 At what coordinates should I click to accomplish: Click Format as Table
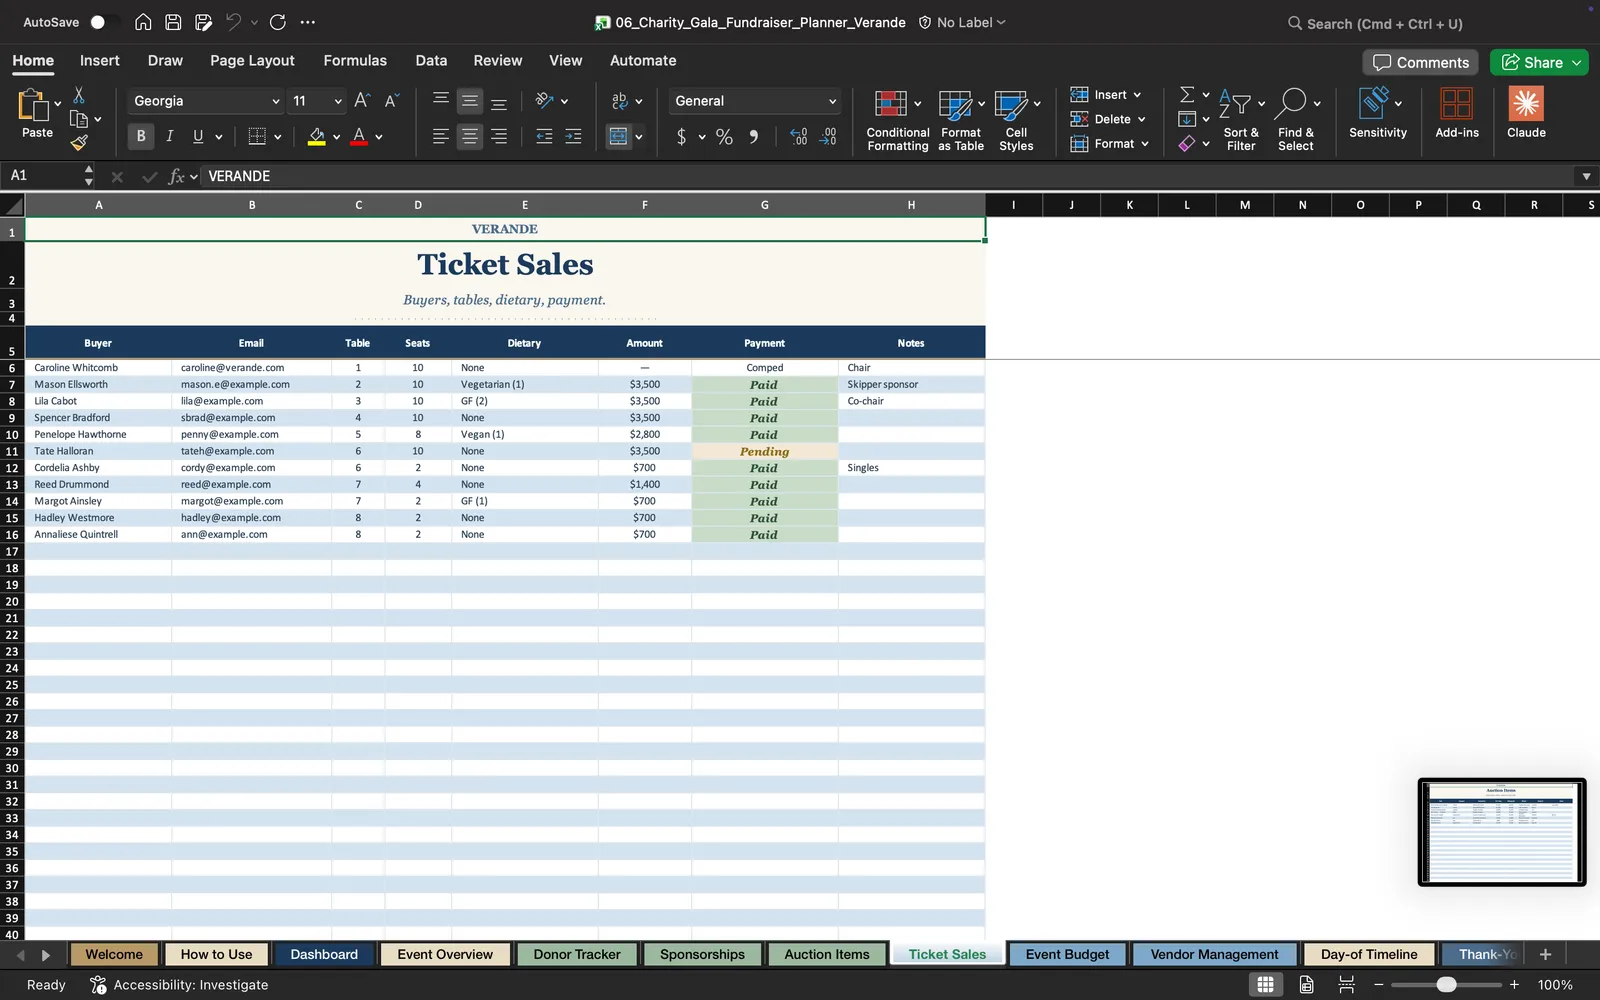pyautogui.click(x=961, y=120)
